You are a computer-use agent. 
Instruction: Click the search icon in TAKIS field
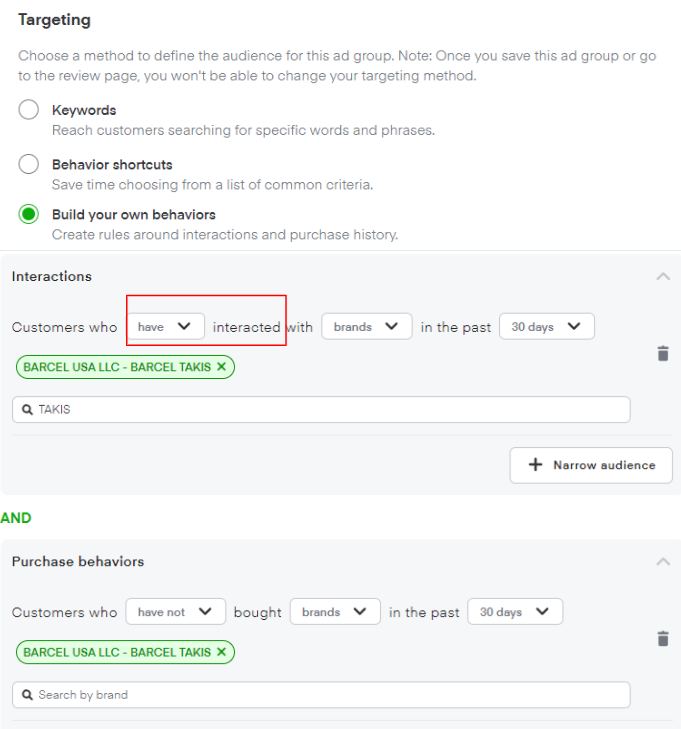click(28, 410)
